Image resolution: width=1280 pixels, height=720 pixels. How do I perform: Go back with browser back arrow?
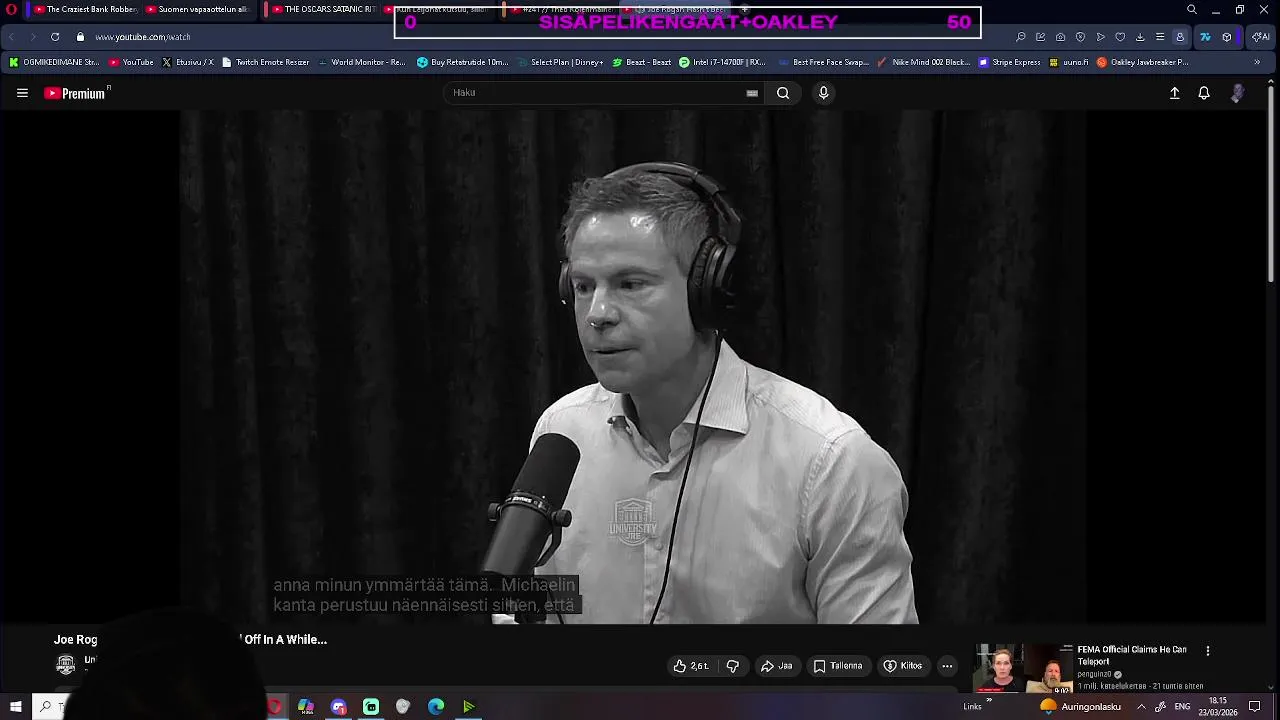click(12, 37)
